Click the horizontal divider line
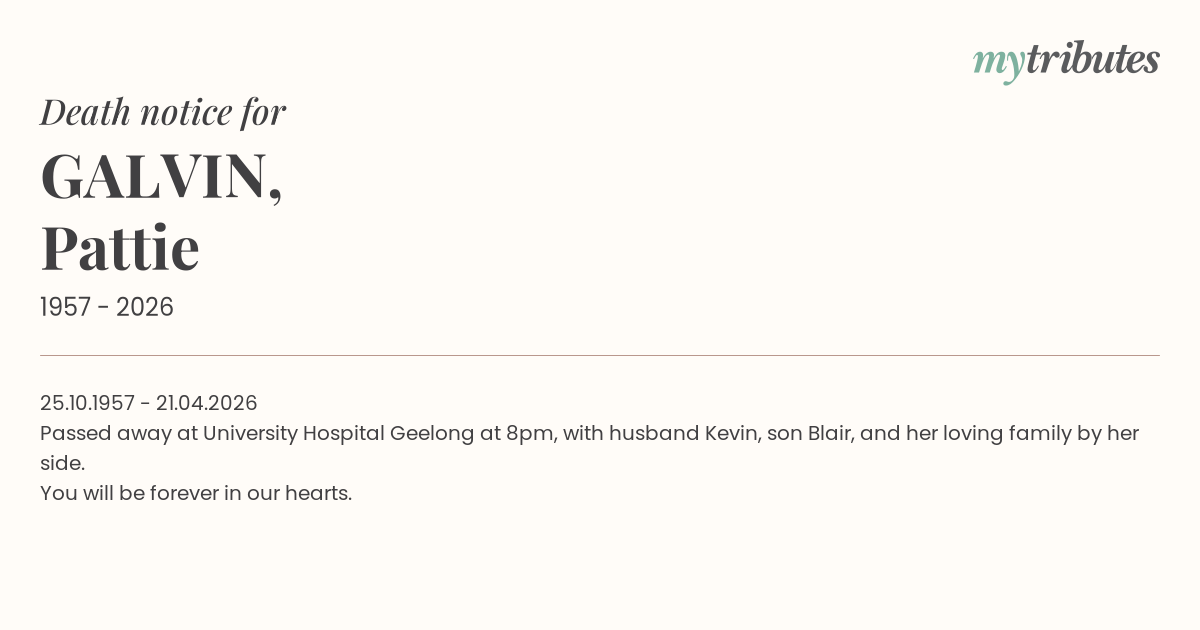This screenshot has width=1200, height=630. [600, 355]
